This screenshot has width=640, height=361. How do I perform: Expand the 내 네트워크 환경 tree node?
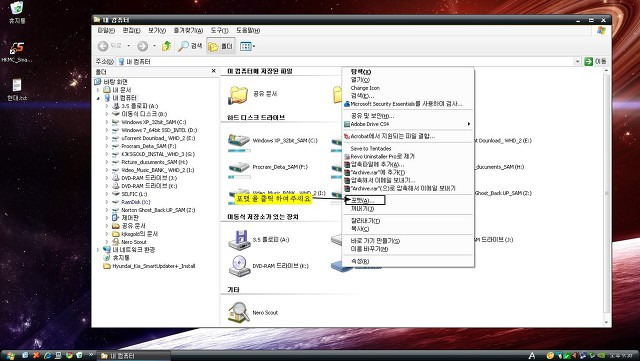pyautogui.click(x=98, y=250)
